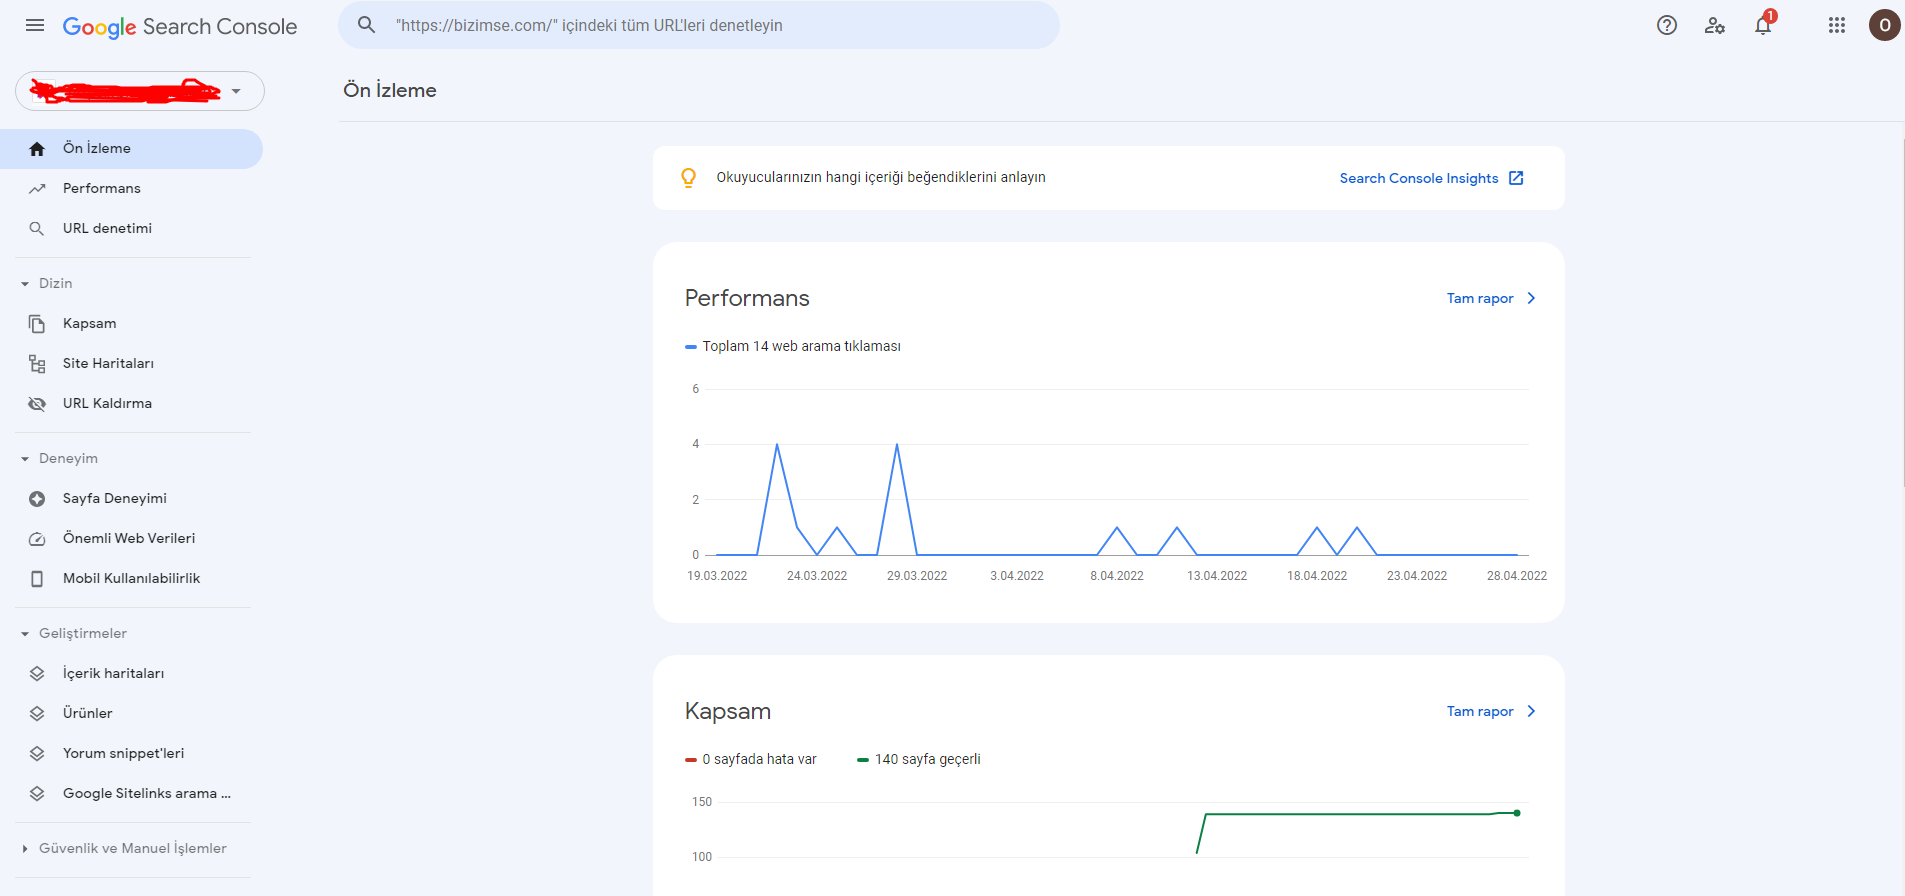The width and height of the screenshot is (1905, 896).
Task: Click the 'Ön İzleme' page heading
Action: 390,90
